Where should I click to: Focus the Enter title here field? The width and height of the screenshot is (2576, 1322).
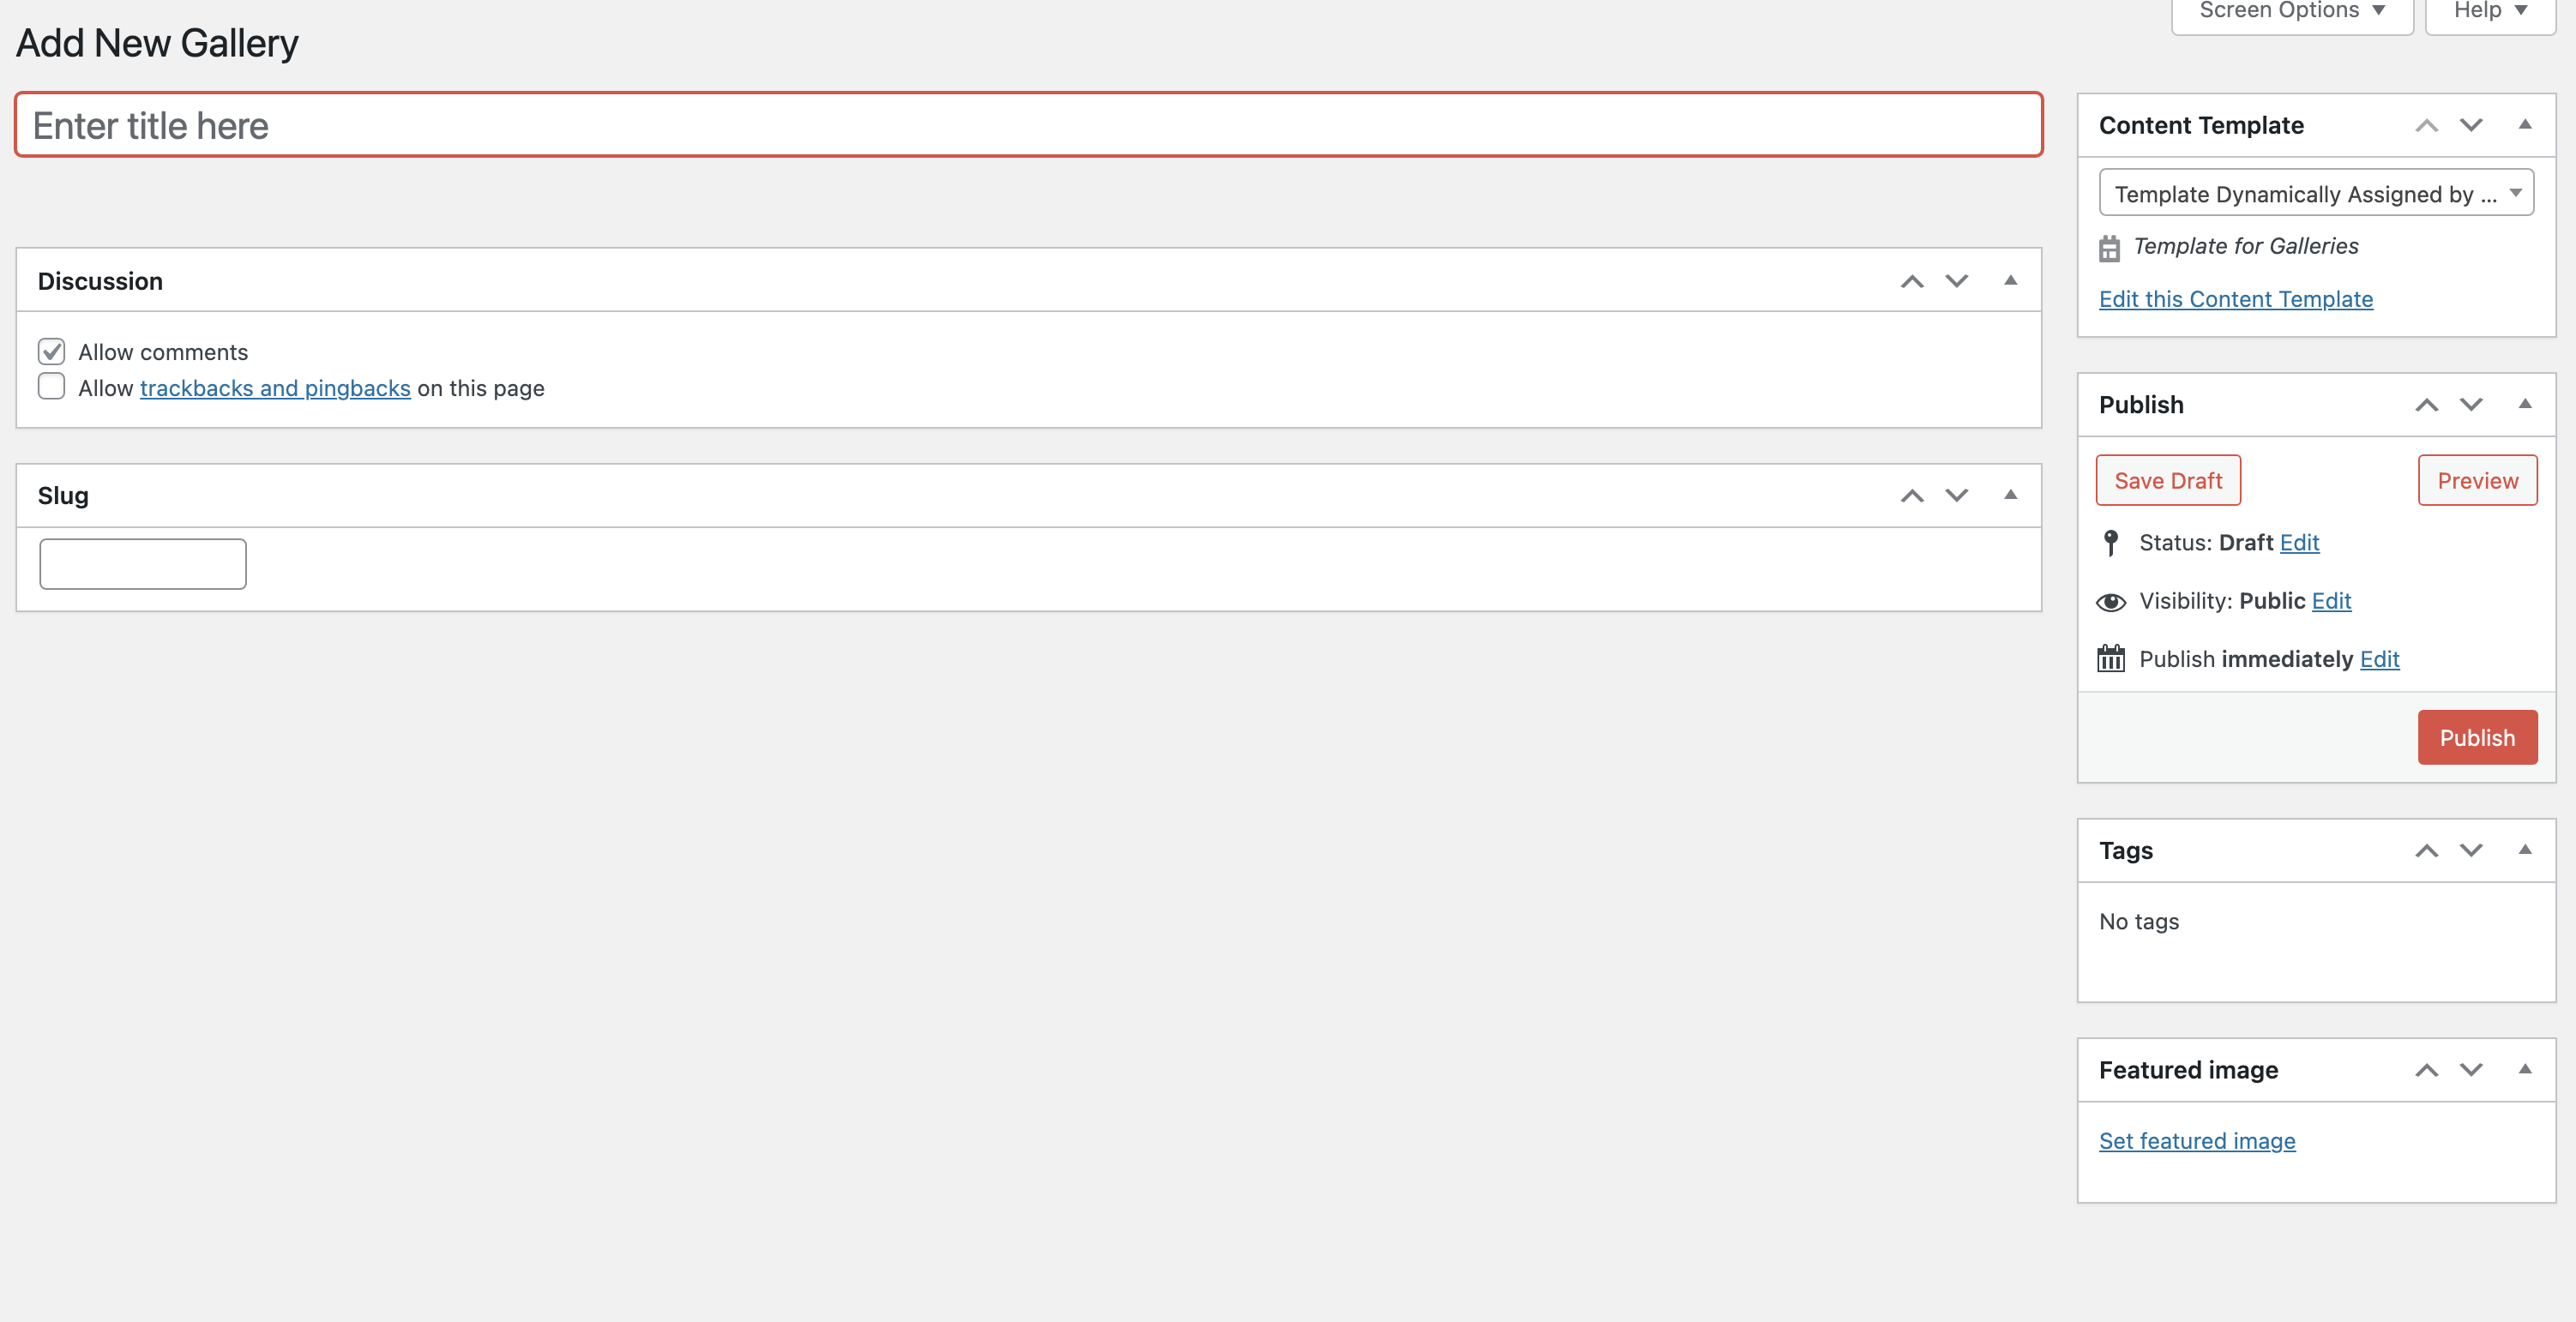click(1028, 125)
